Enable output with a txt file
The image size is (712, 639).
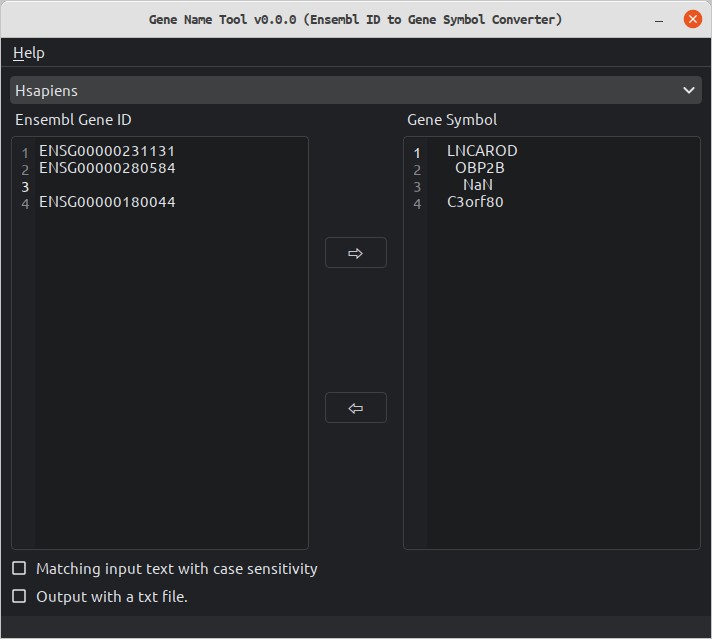tap(19, 596)
